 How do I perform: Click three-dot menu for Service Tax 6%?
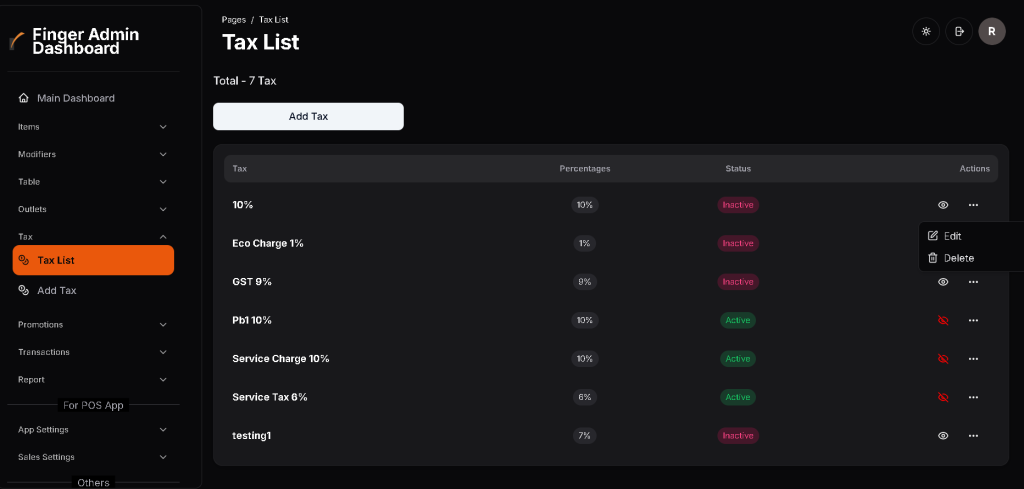tap(973, 397)
